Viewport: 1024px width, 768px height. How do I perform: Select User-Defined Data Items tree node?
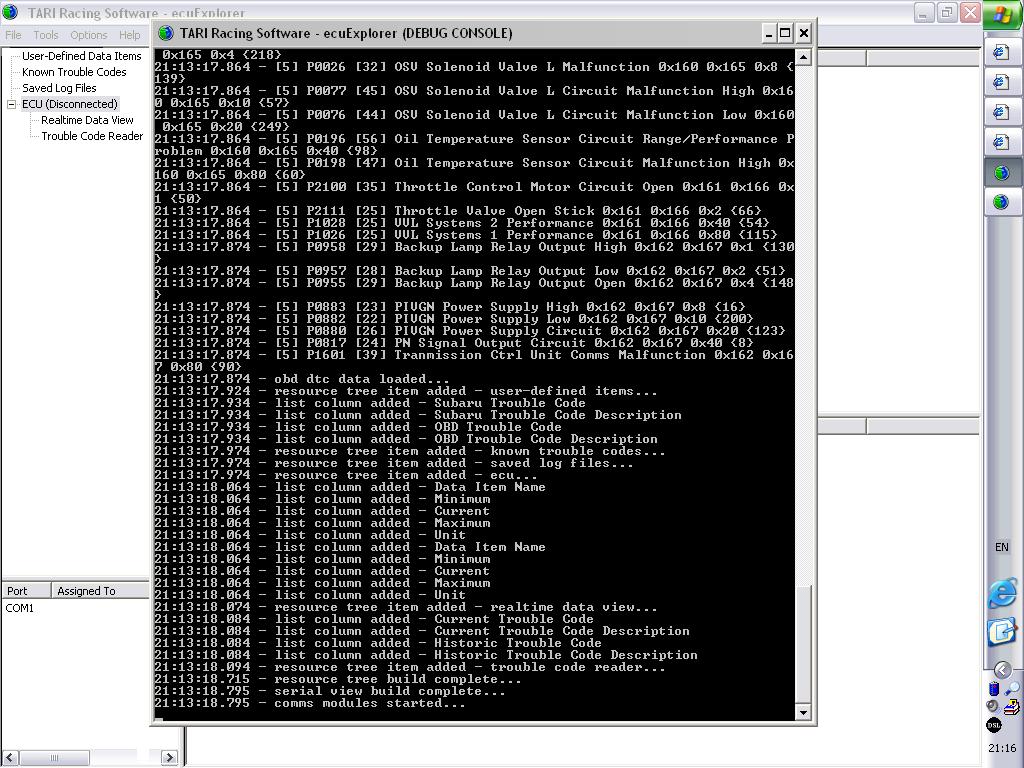[x=82, y=56]
